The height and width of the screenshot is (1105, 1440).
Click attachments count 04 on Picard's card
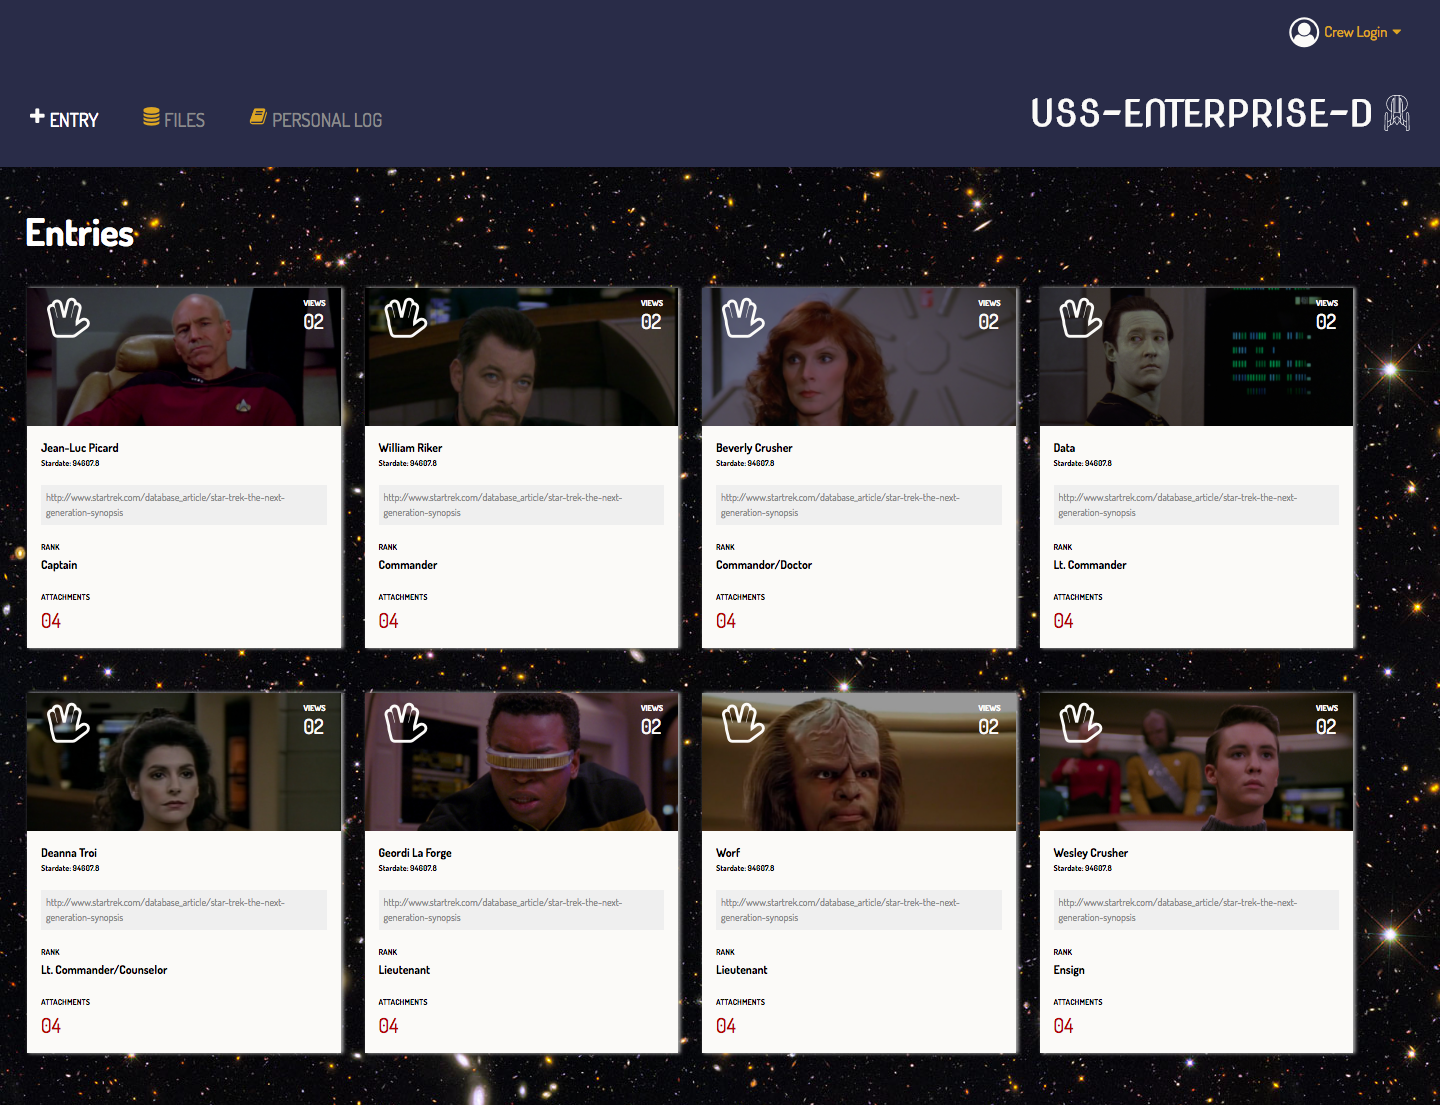click(x=51, y=621)
